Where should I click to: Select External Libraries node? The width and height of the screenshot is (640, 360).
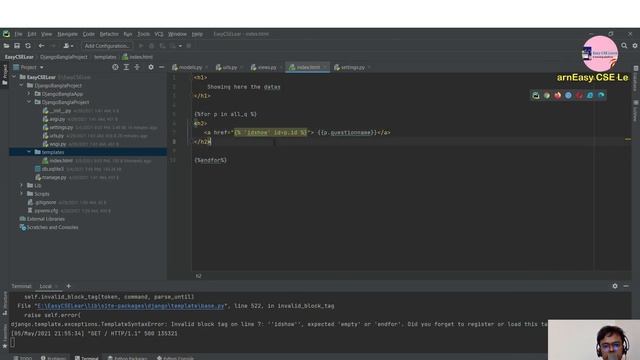(45, 219)
